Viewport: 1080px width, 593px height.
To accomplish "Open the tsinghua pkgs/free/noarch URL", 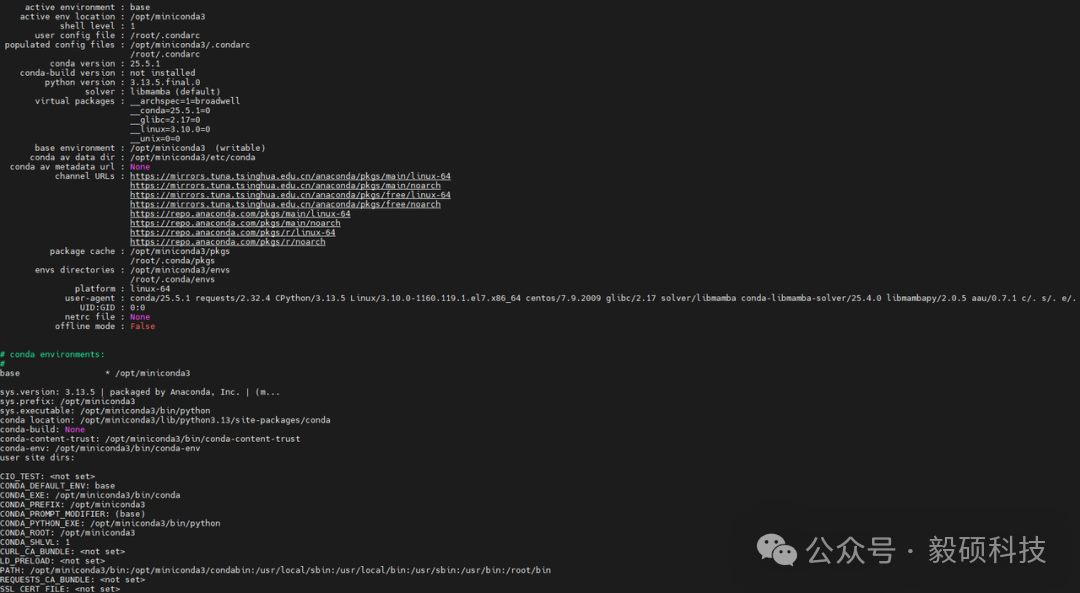I will [x=285, y=205].
